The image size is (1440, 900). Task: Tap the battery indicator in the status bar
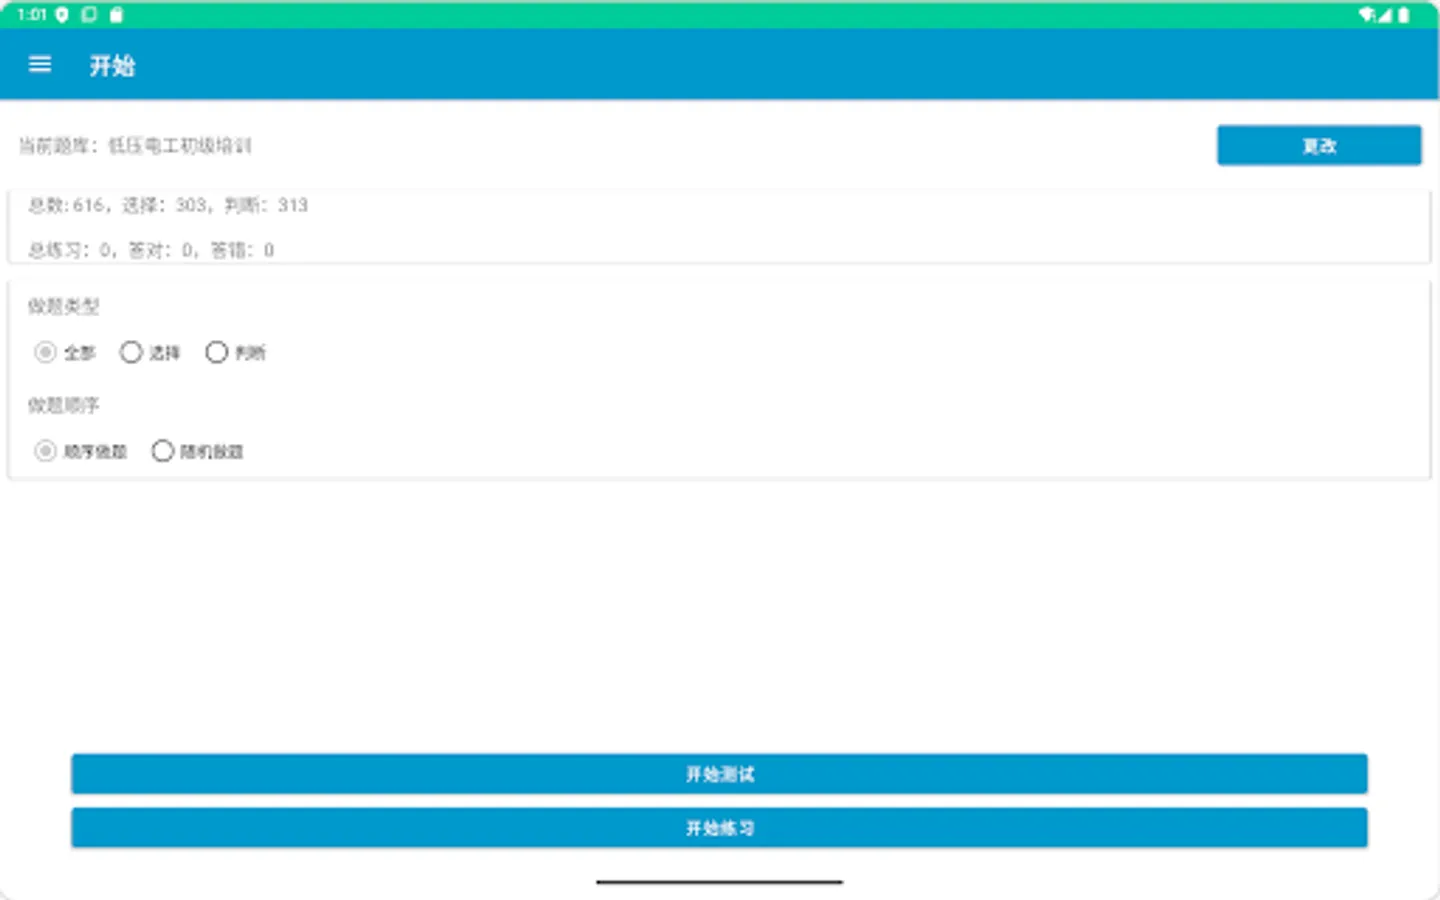(x=1404, y=14)
